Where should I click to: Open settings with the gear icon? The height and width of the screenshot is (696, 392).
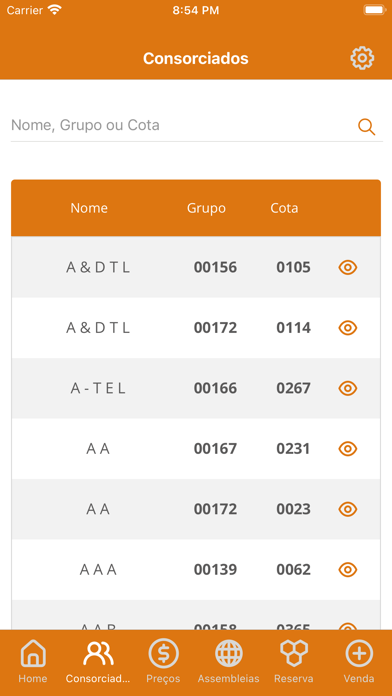pos(362,58)
